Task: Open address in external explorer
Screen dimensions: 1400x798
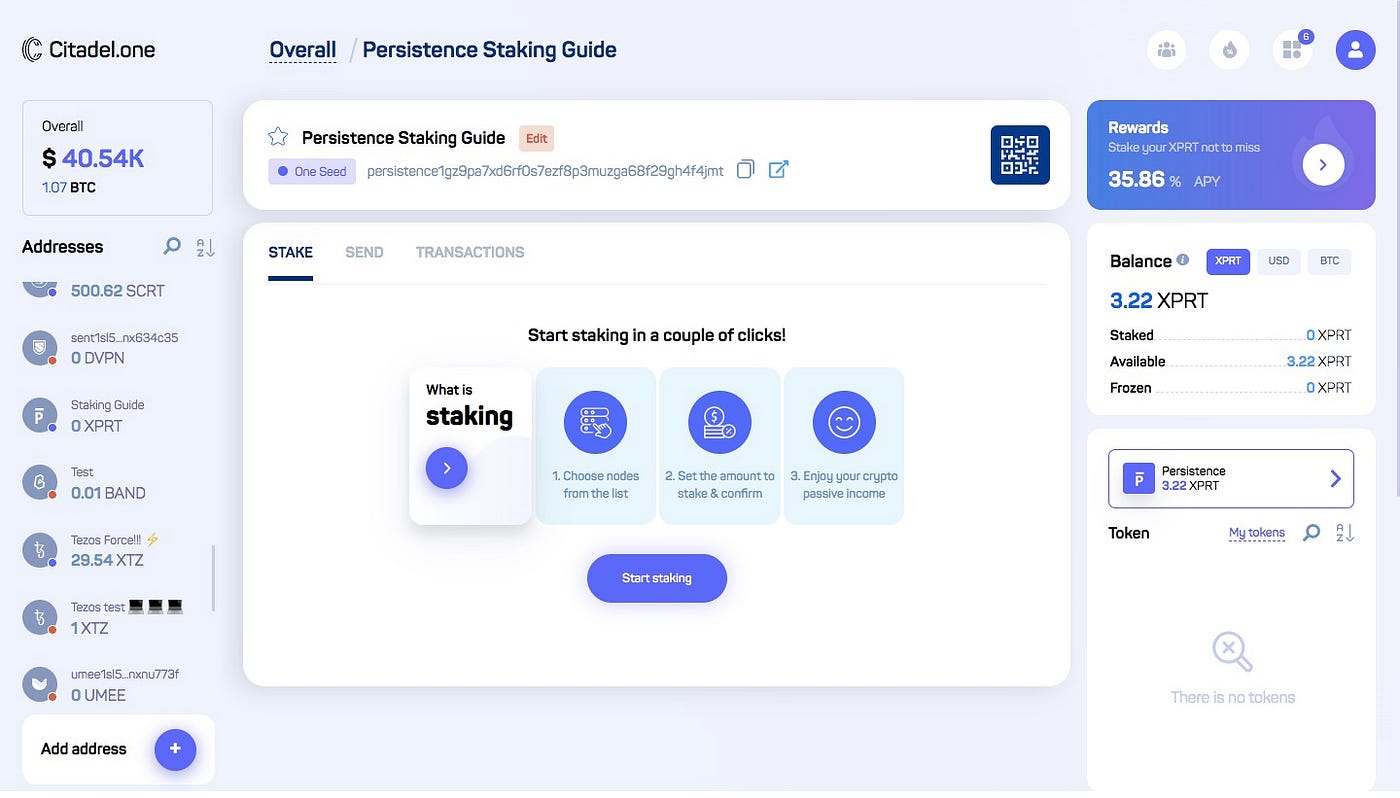Action: (778, 170)
